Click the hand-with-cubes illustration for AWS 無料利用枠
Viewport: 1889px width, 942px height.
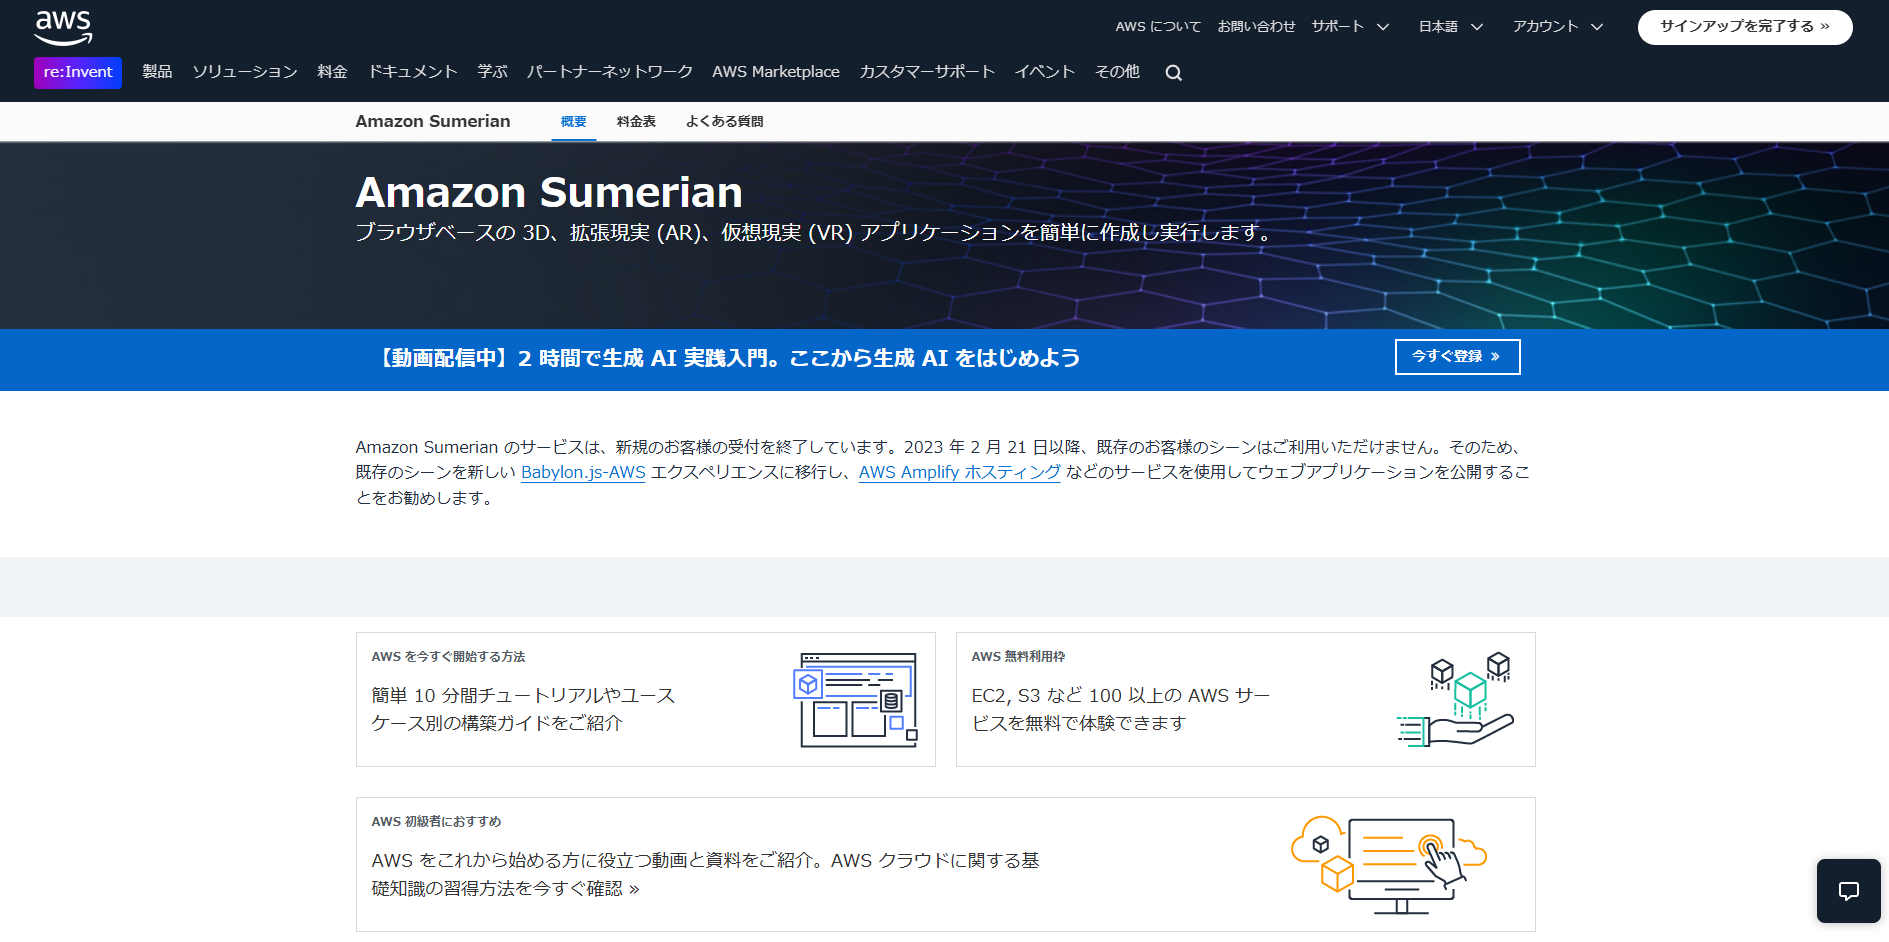point(1455,698)
